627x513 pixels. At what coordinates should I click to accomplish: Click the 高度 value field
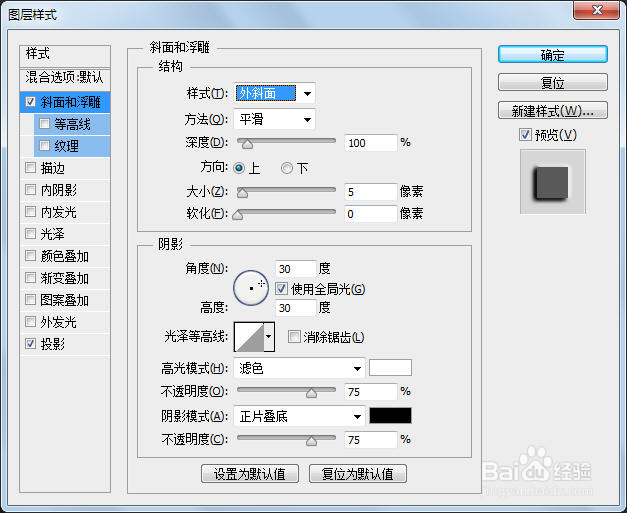pyautogui.click(x=296, y=308)
